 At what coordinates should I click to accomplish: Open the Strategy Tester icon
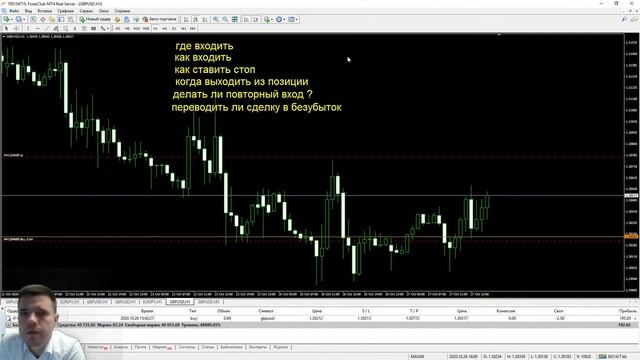(x=71, y=19)
